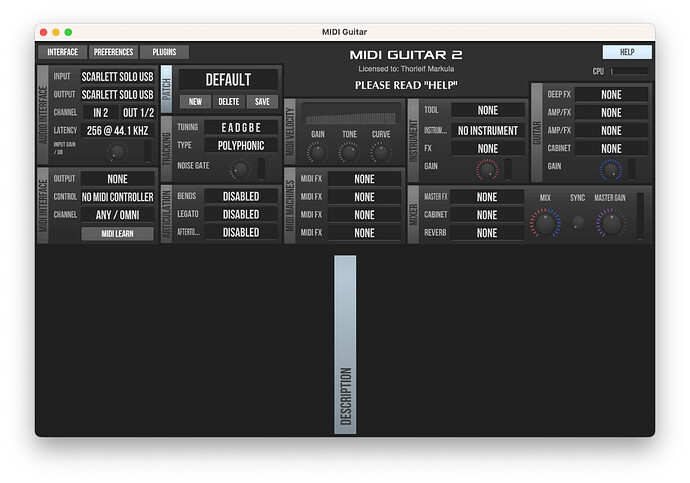Viewport: 690px width, 483px height.
Task: Click MIDI velocity CURVE knob
Action: tap(381, 153)
